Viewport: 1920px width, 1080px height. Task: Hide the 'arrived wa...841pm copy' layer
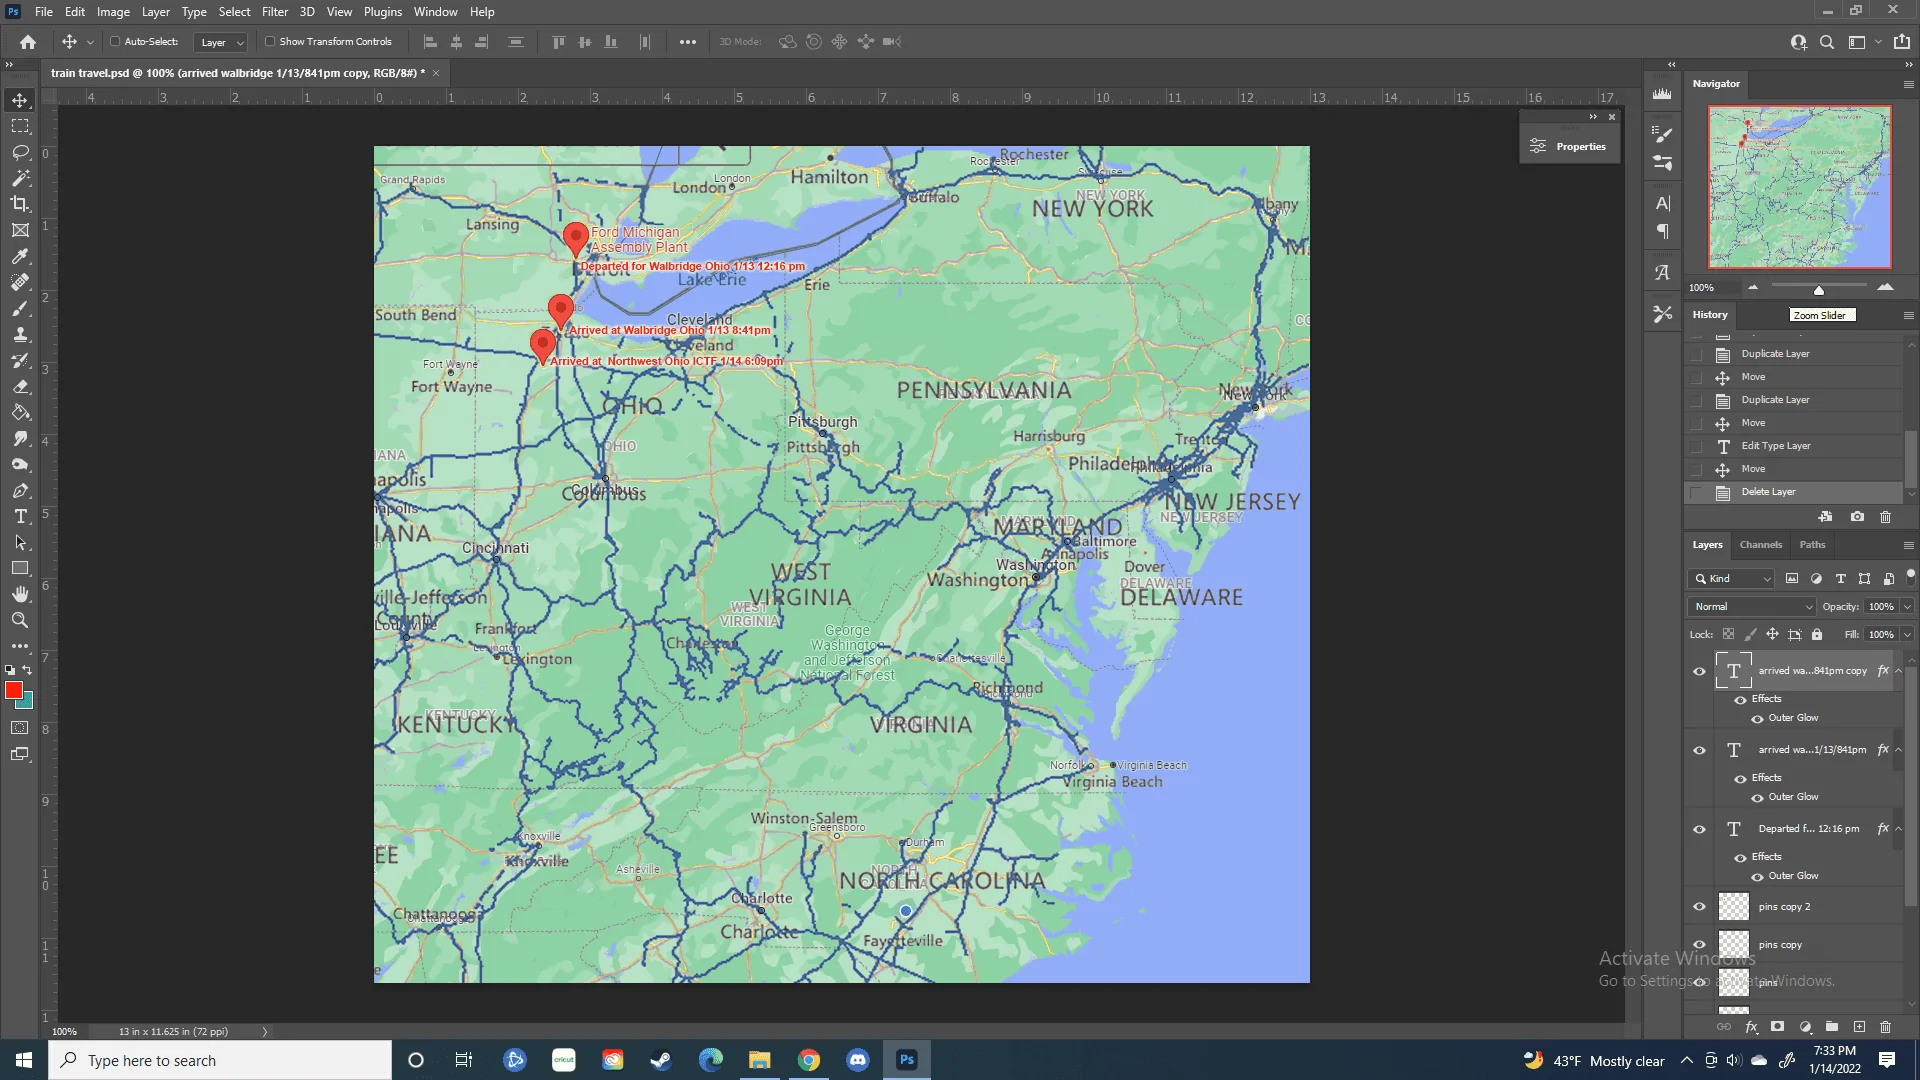[x=1699, y=671]
